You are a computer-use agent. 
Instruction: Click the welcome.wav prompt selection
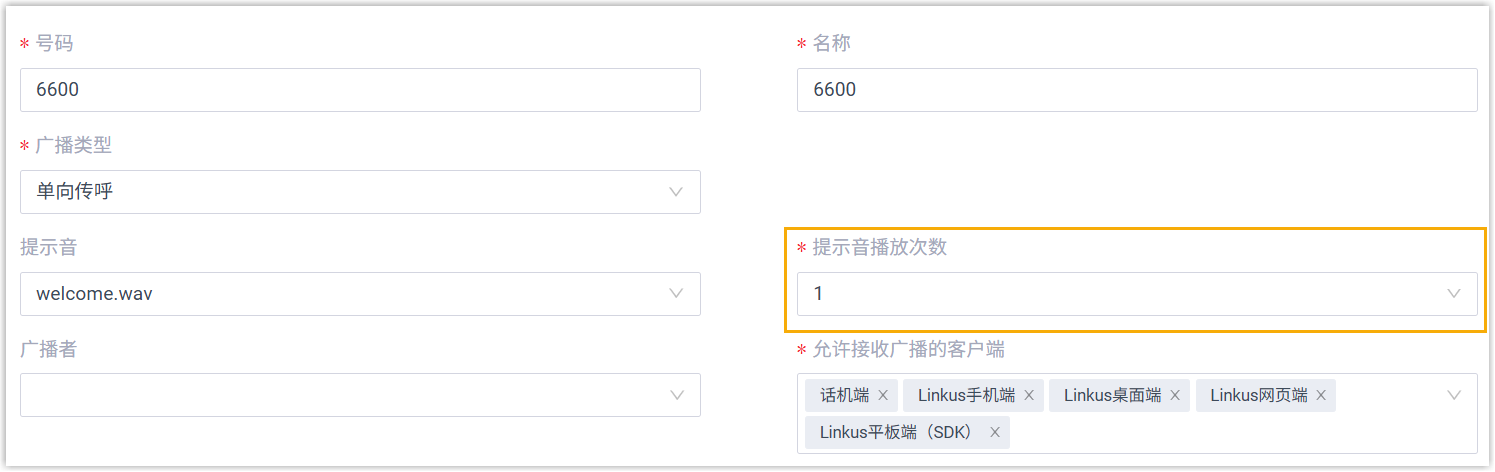(94, 294)
